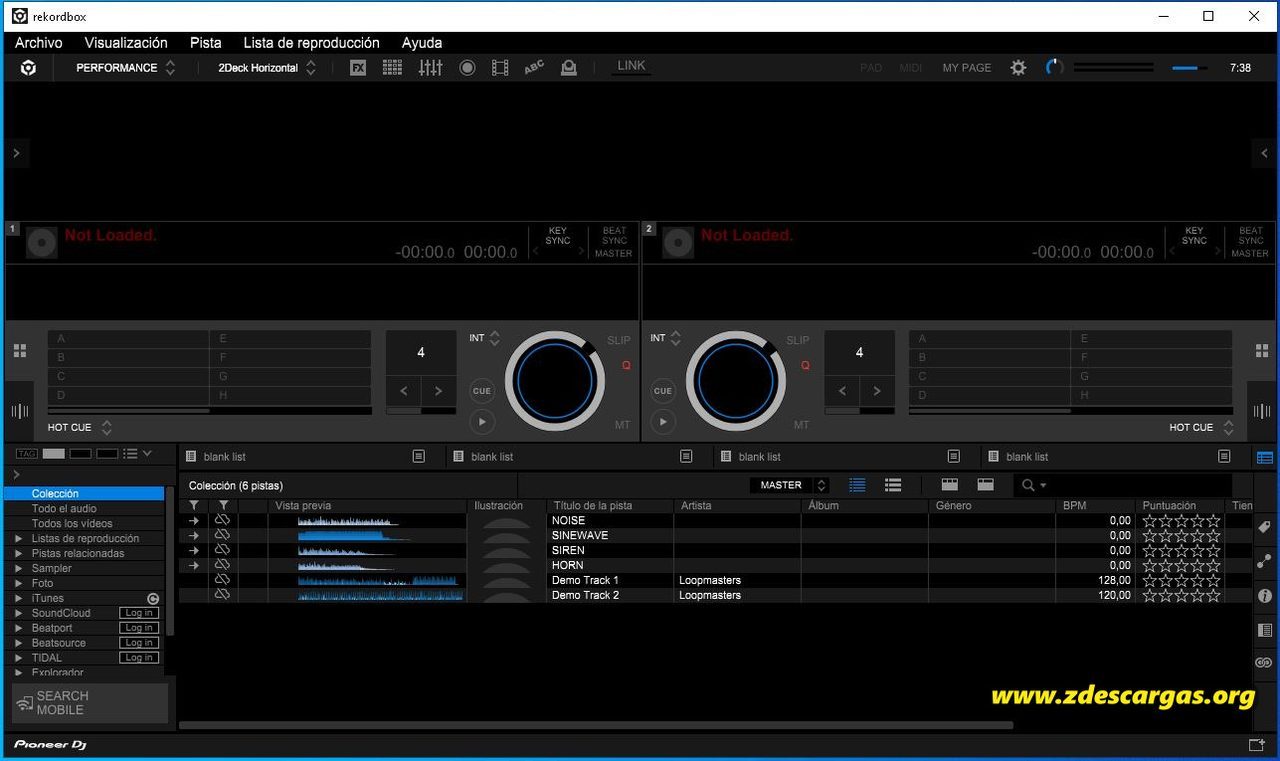Open the Visualización menu
This screenshot has height=761, width=1280.
point(126,43)
